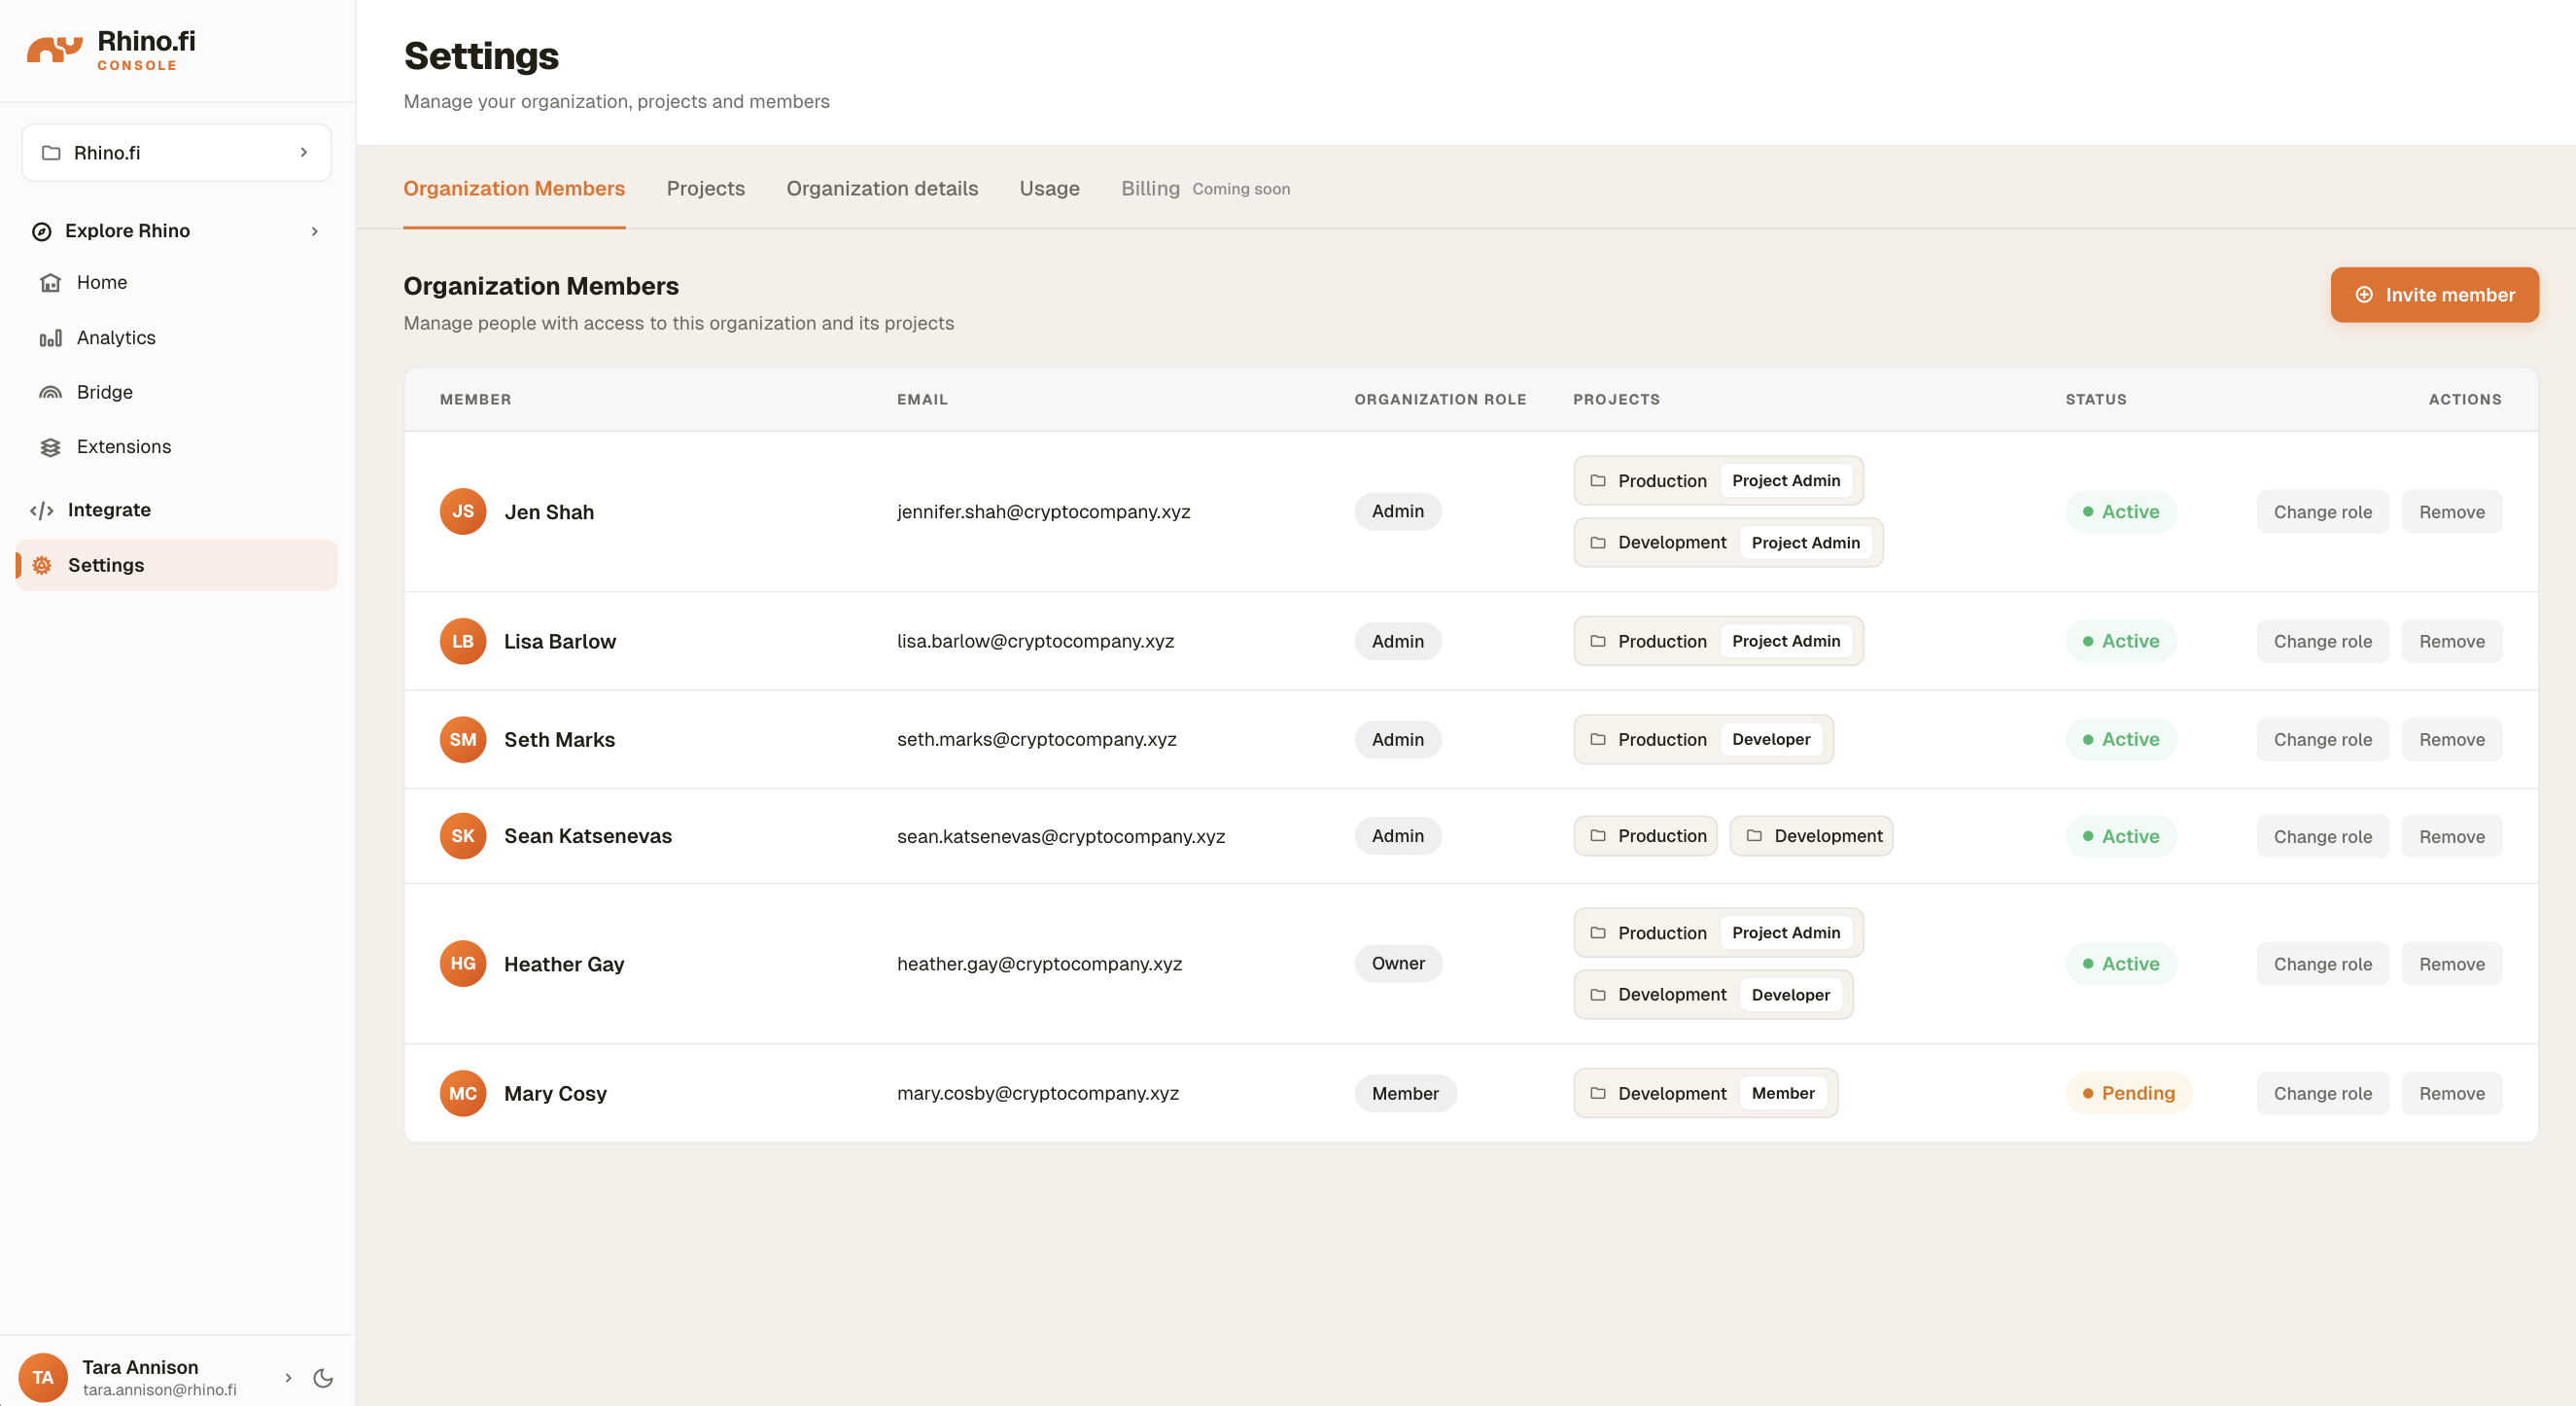This screenshot has width=2576, height=1406.
Task: Expand the Explore Rhino section chevron
Action: point(315,231)
